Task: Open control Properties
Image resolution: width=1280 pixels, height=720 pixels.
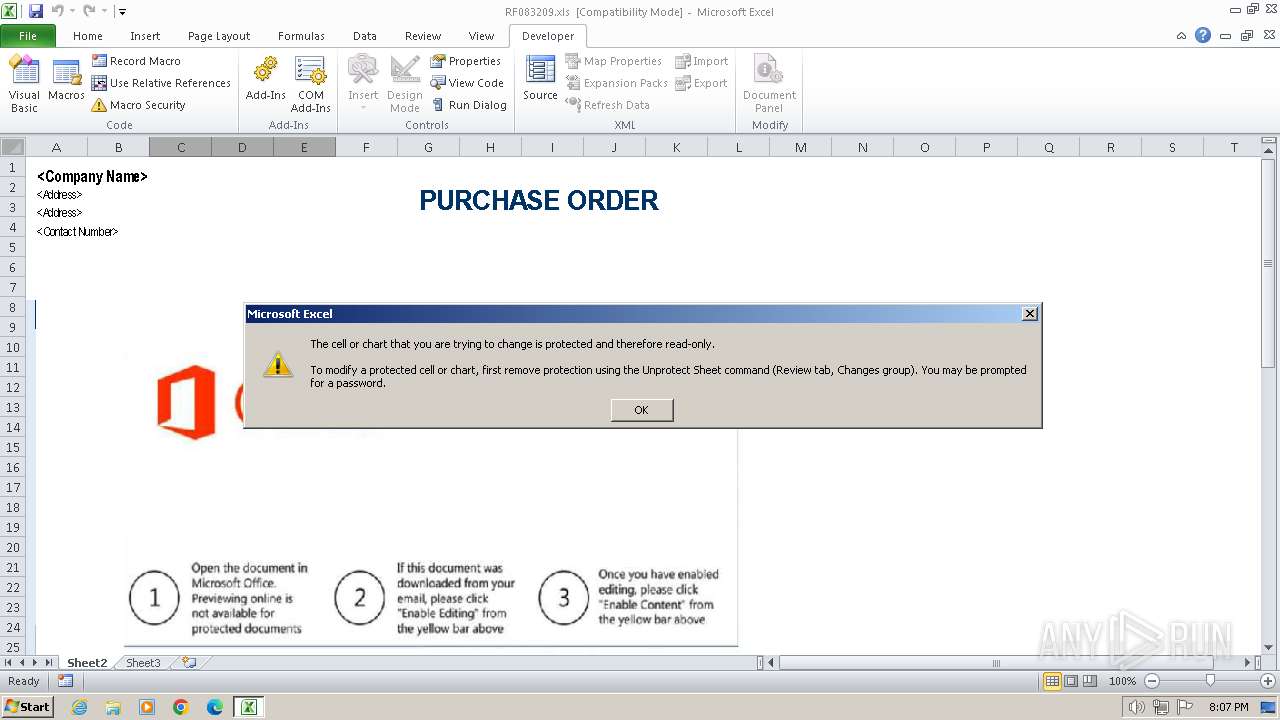Action: (x=466, y=61)
